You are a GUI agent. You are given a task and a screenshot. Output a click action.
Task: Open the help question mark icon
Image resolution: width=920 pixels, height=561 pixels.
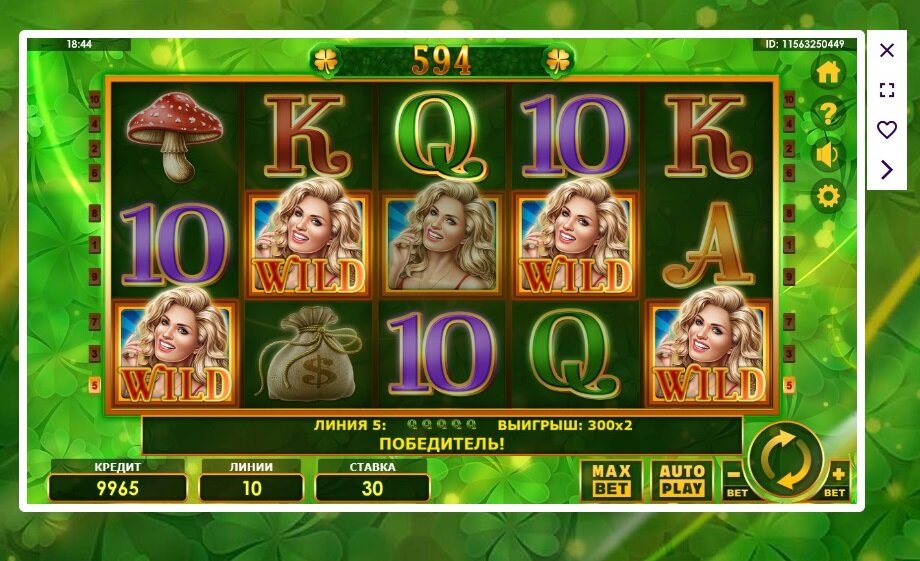[828, 113]
